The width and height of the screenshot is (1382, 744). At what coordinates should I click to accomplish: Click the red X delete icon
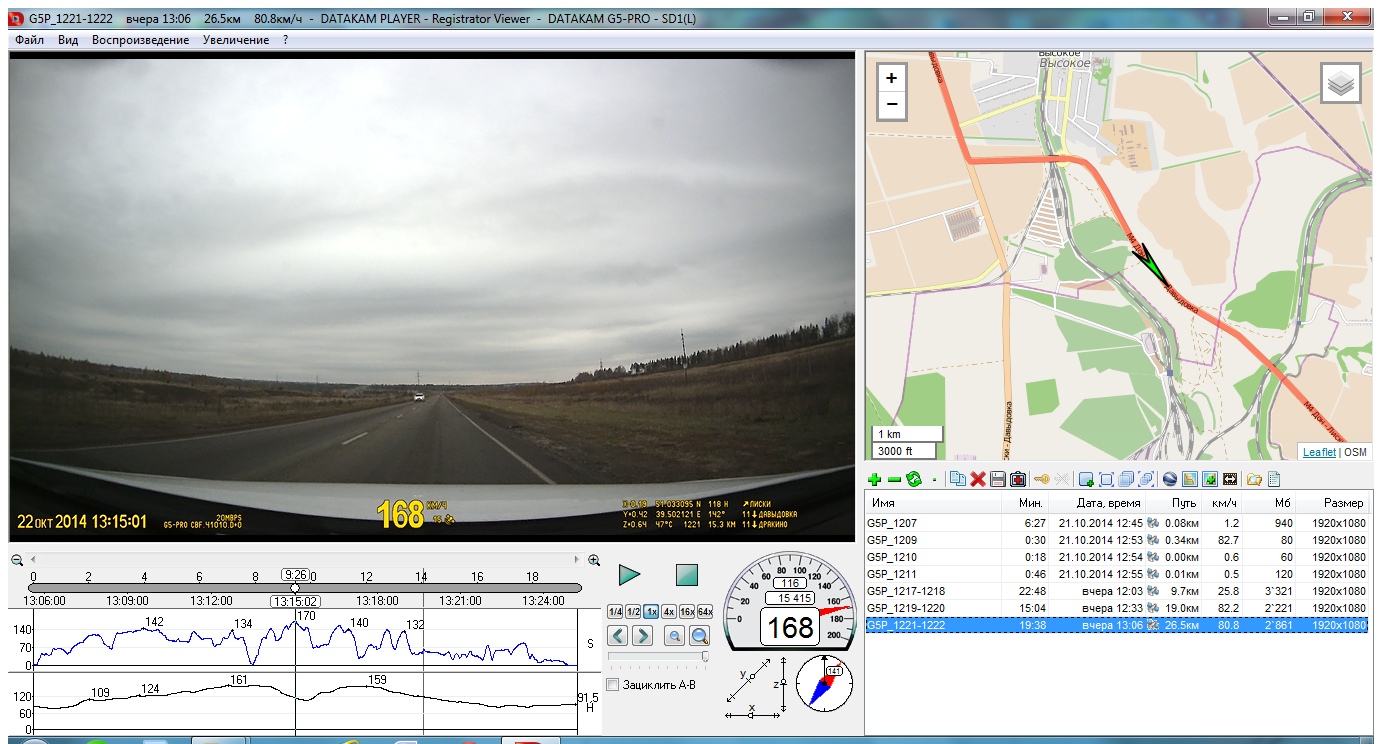click(978, 480)
